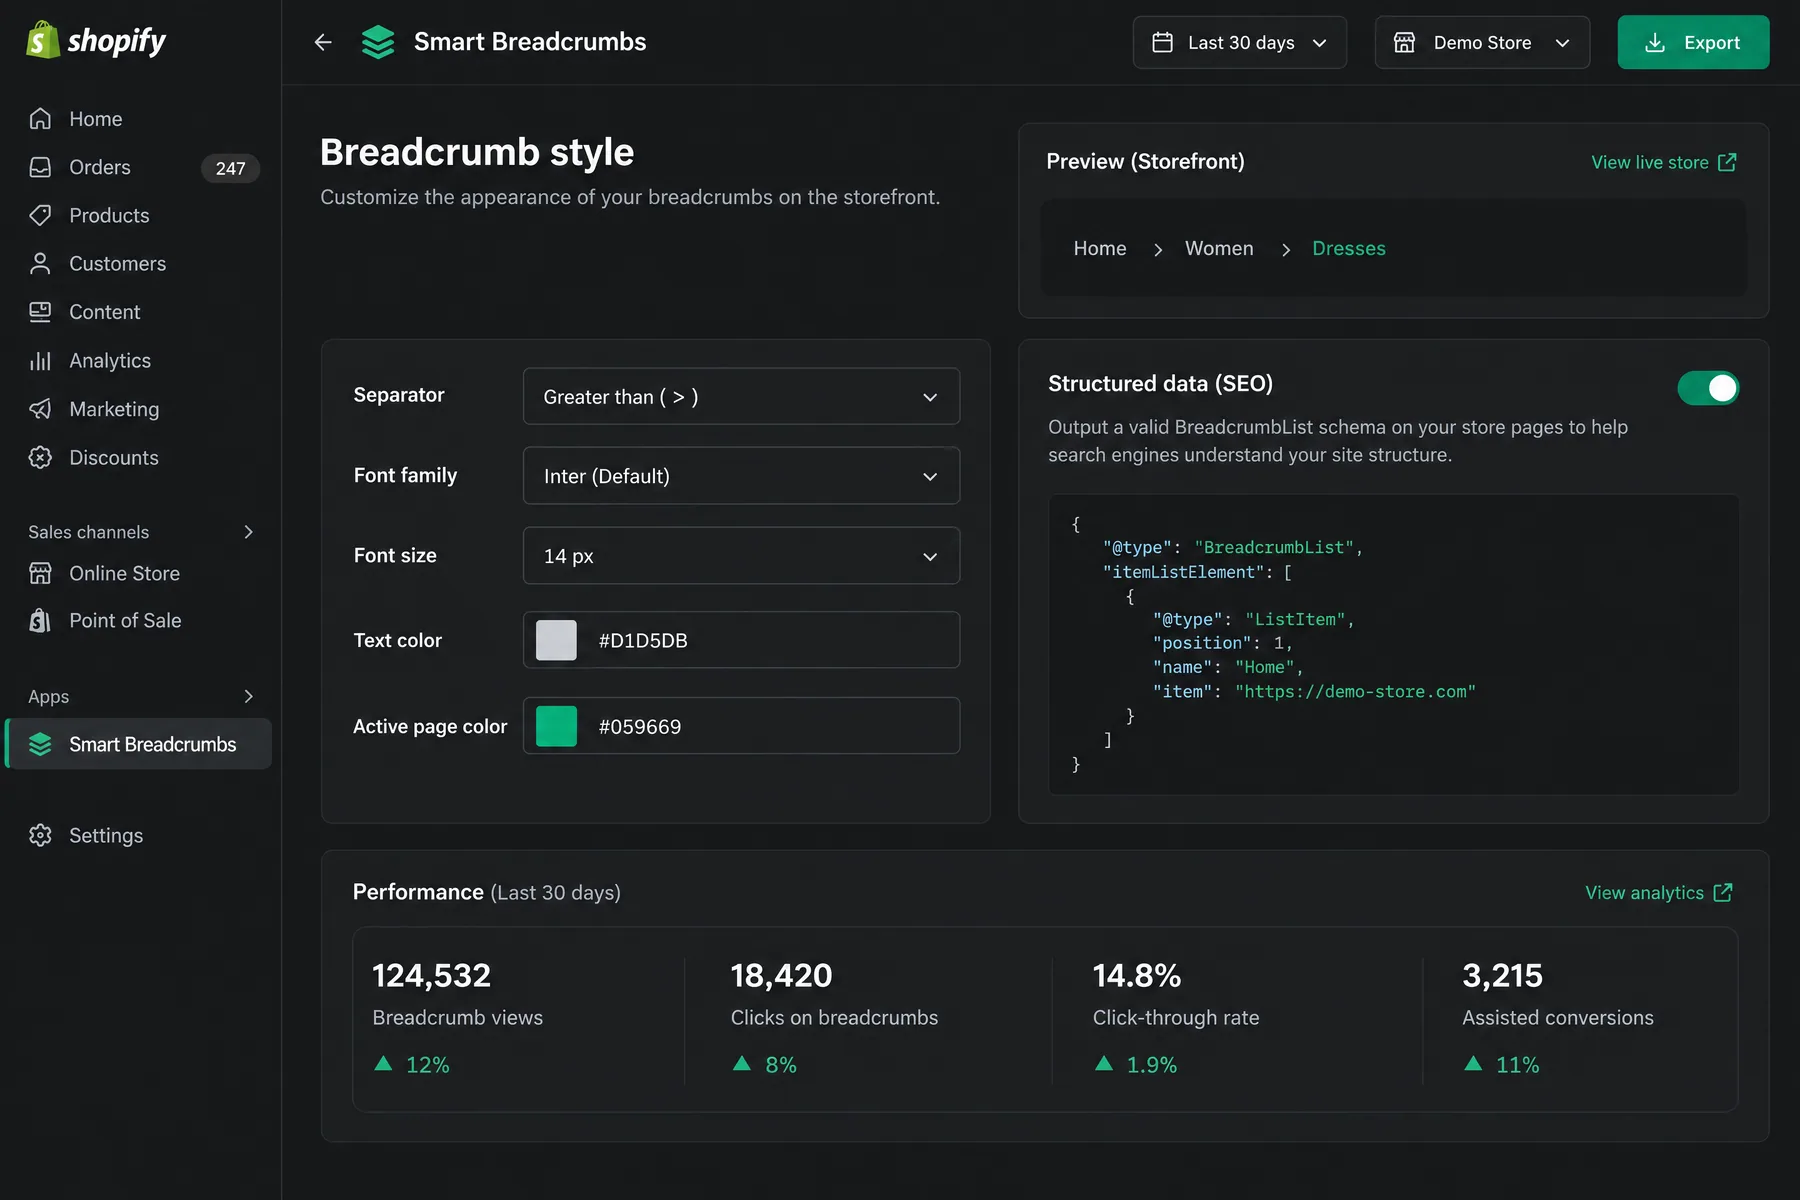Click the Dresses breadcrumb in preview
Image resolution: width=1800 pixels, height=1200 pixels.
tap(1348, 248)
